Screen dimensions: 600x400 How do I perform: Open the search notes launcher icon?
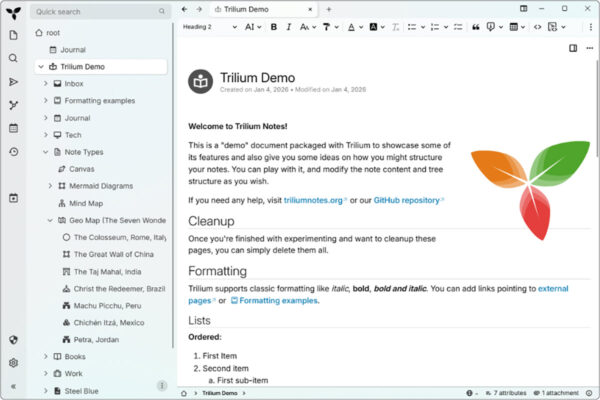[13, 58]
